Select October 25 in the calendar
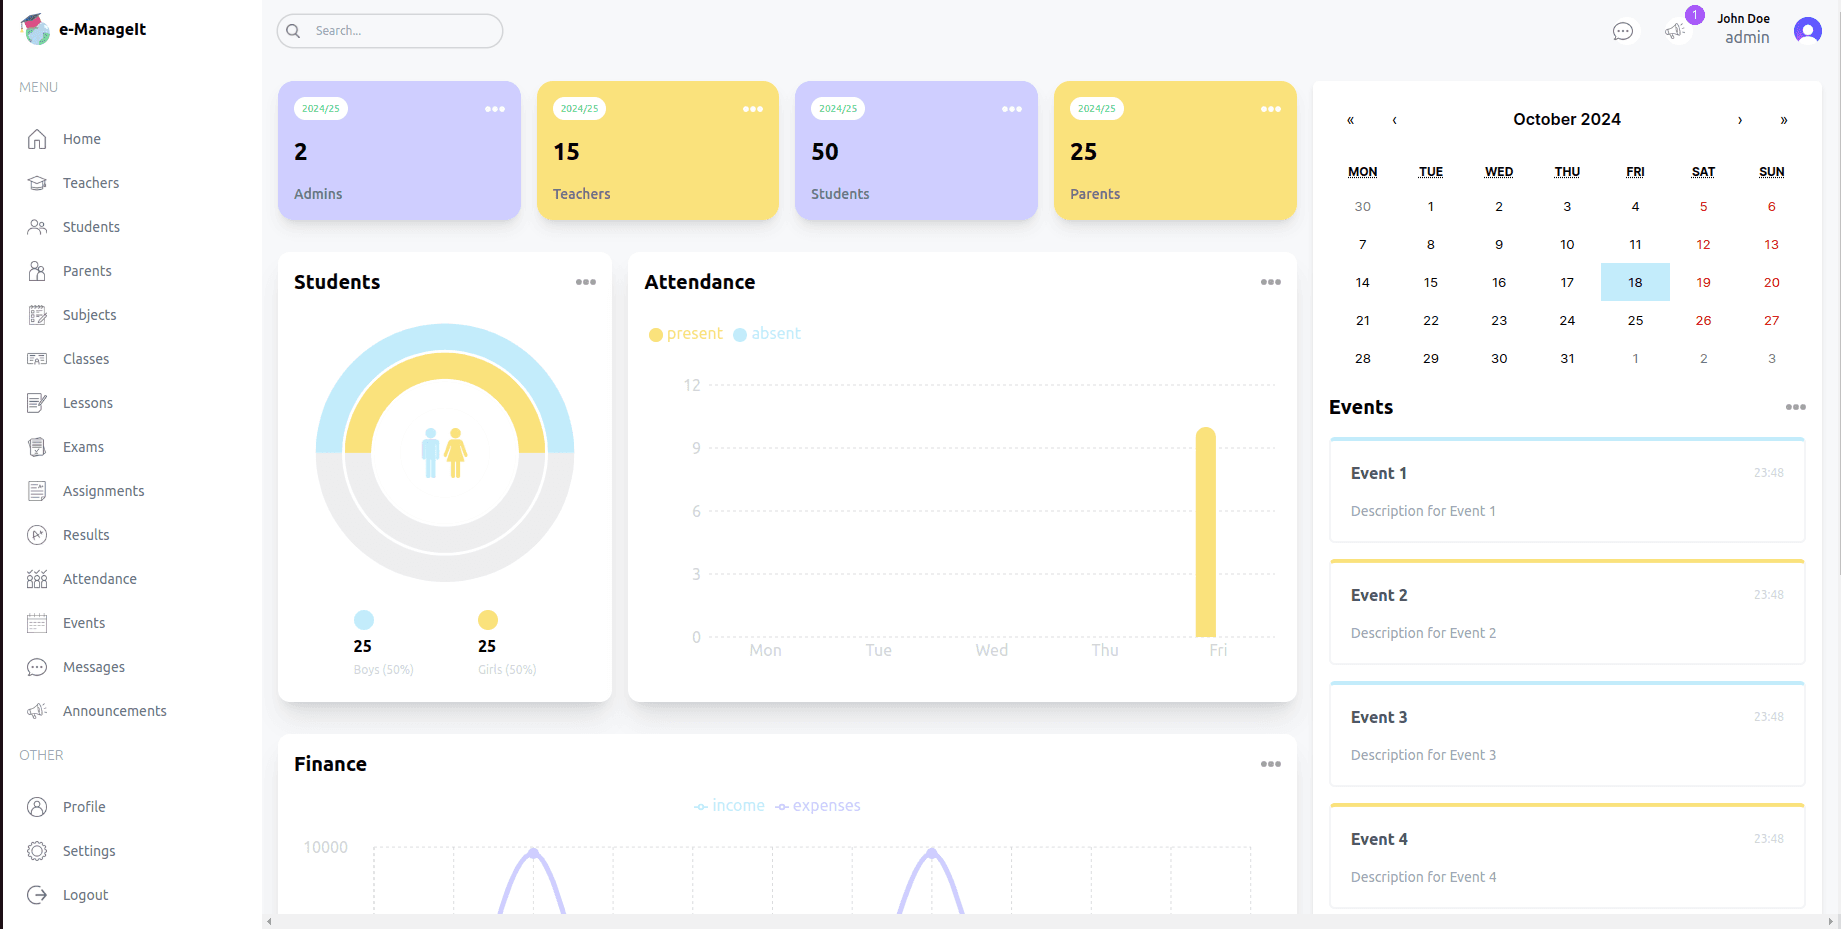 click(1635, 320)
